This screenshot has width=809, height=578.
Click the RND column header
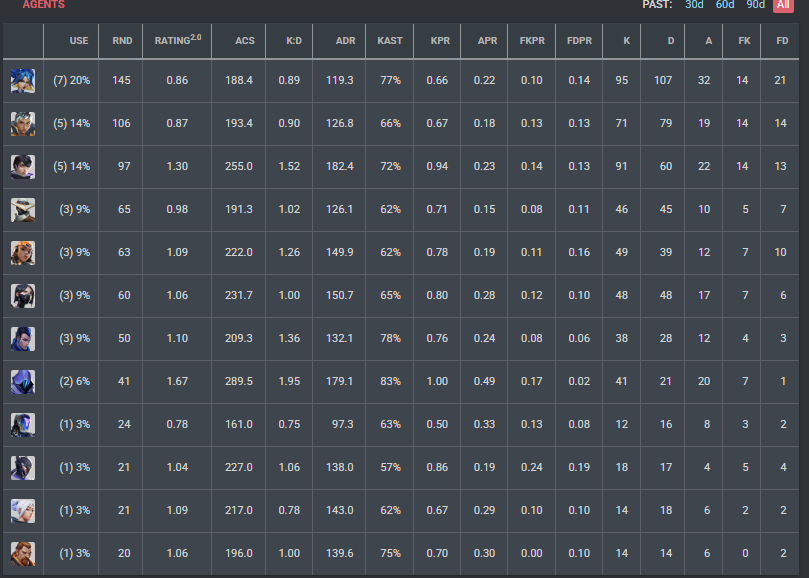point(122,41)
